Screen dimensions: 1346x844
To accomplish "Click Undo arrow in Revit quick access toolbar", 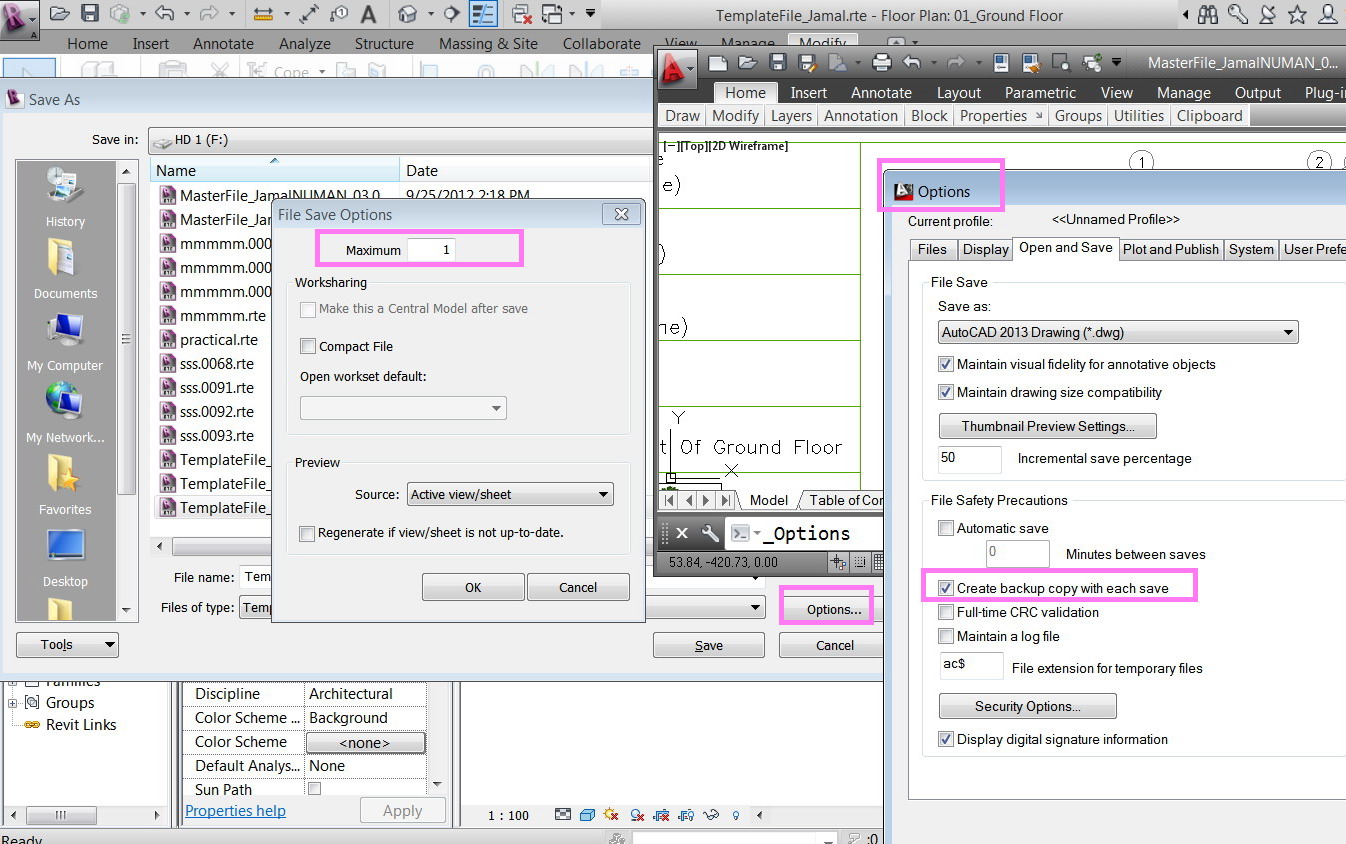I will [165, 14].
